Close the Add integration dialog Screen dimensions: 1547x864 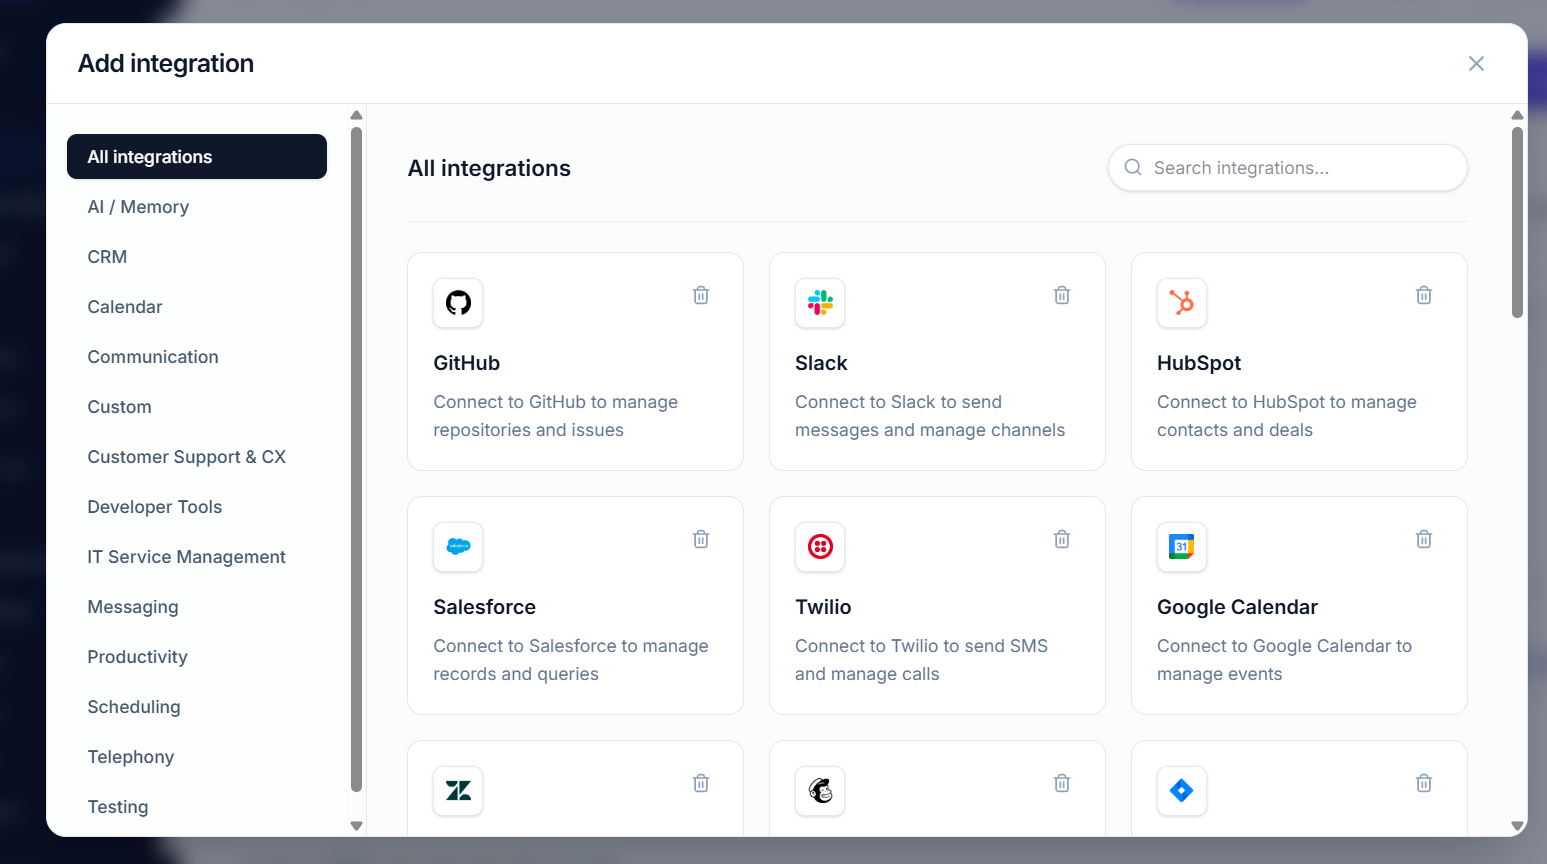[1476, 64]
